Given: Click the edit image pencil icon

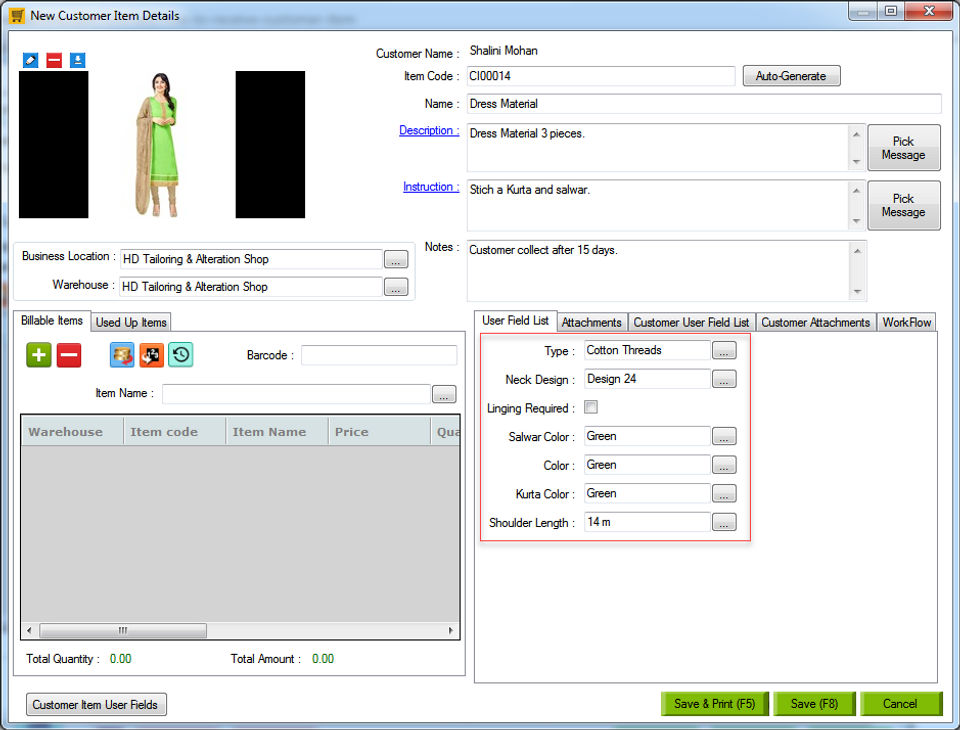Looking at the screenshot, I should point(30,60).
